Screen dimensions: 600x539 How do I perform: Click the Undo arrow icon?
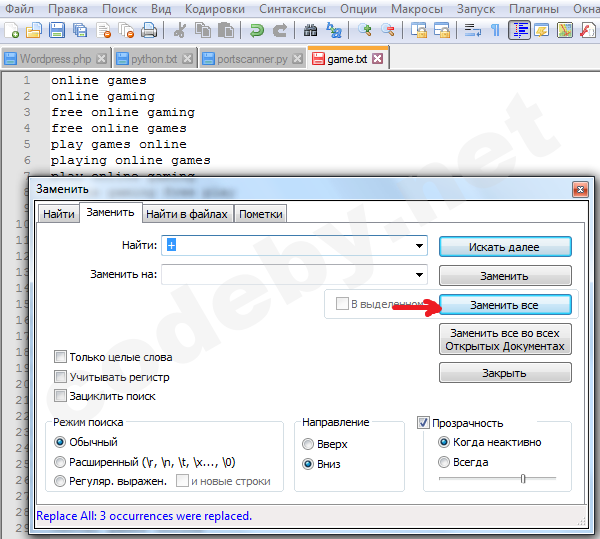257,30
